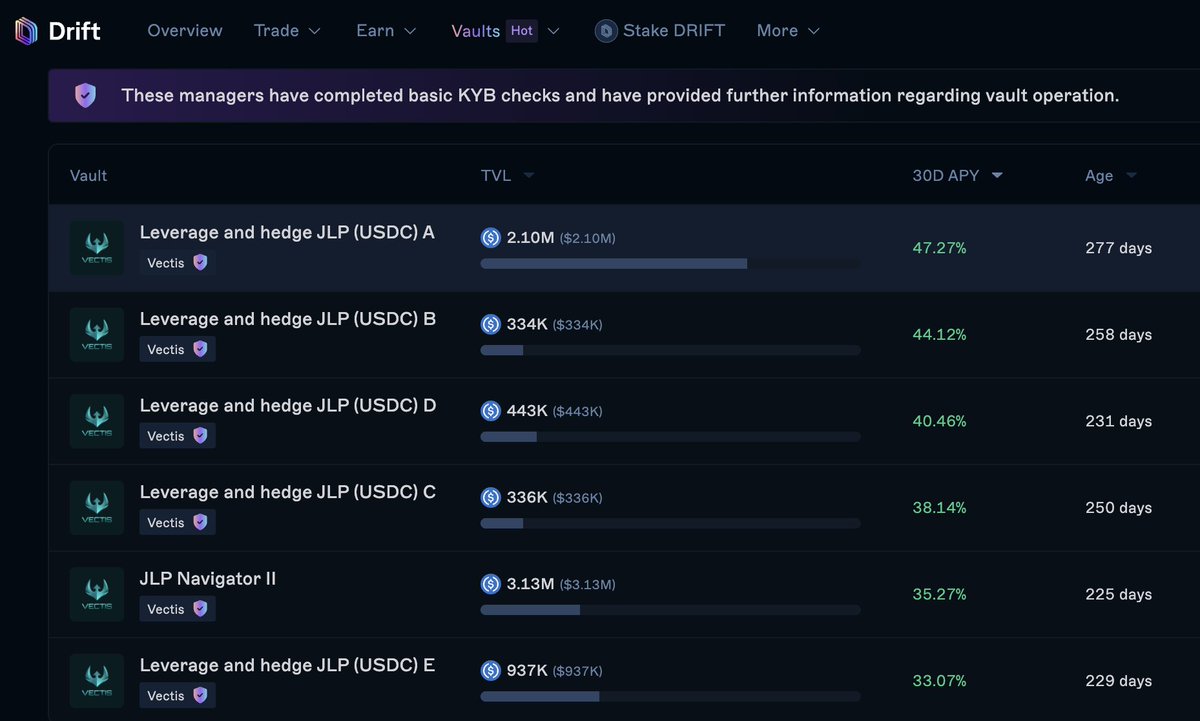
Task: Click TVL capacity bar for JLP (USDC) B
Action: [670, 351]
